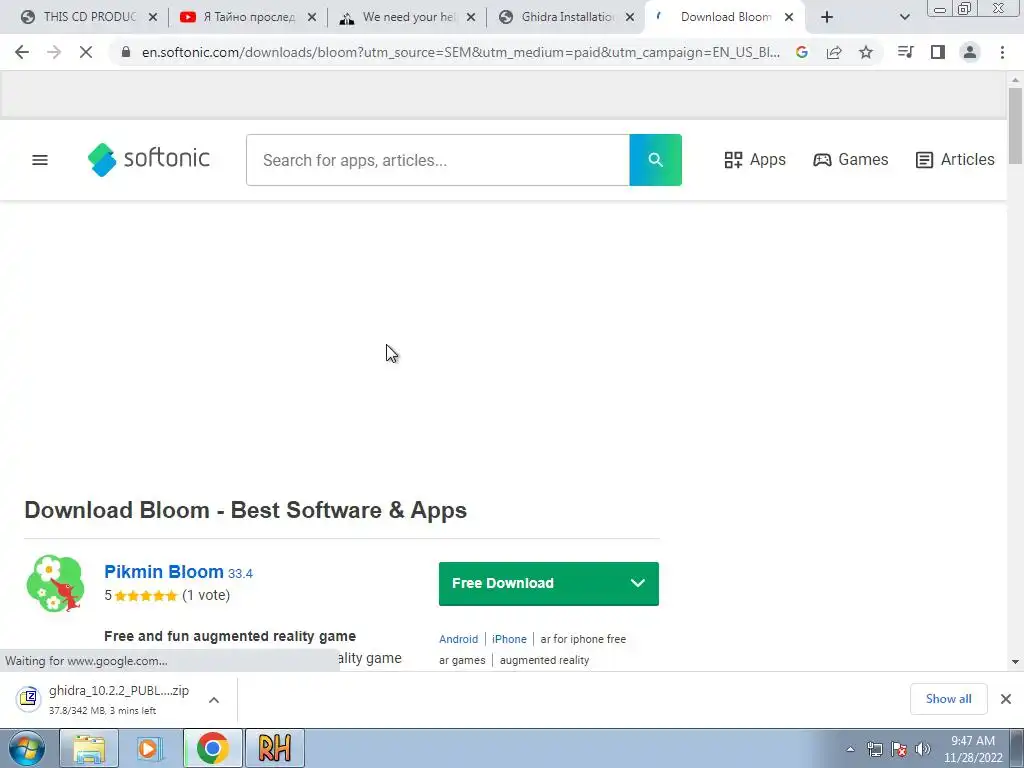
Task: Click the scrollbar down arrow
Action: coord(1015,662)
